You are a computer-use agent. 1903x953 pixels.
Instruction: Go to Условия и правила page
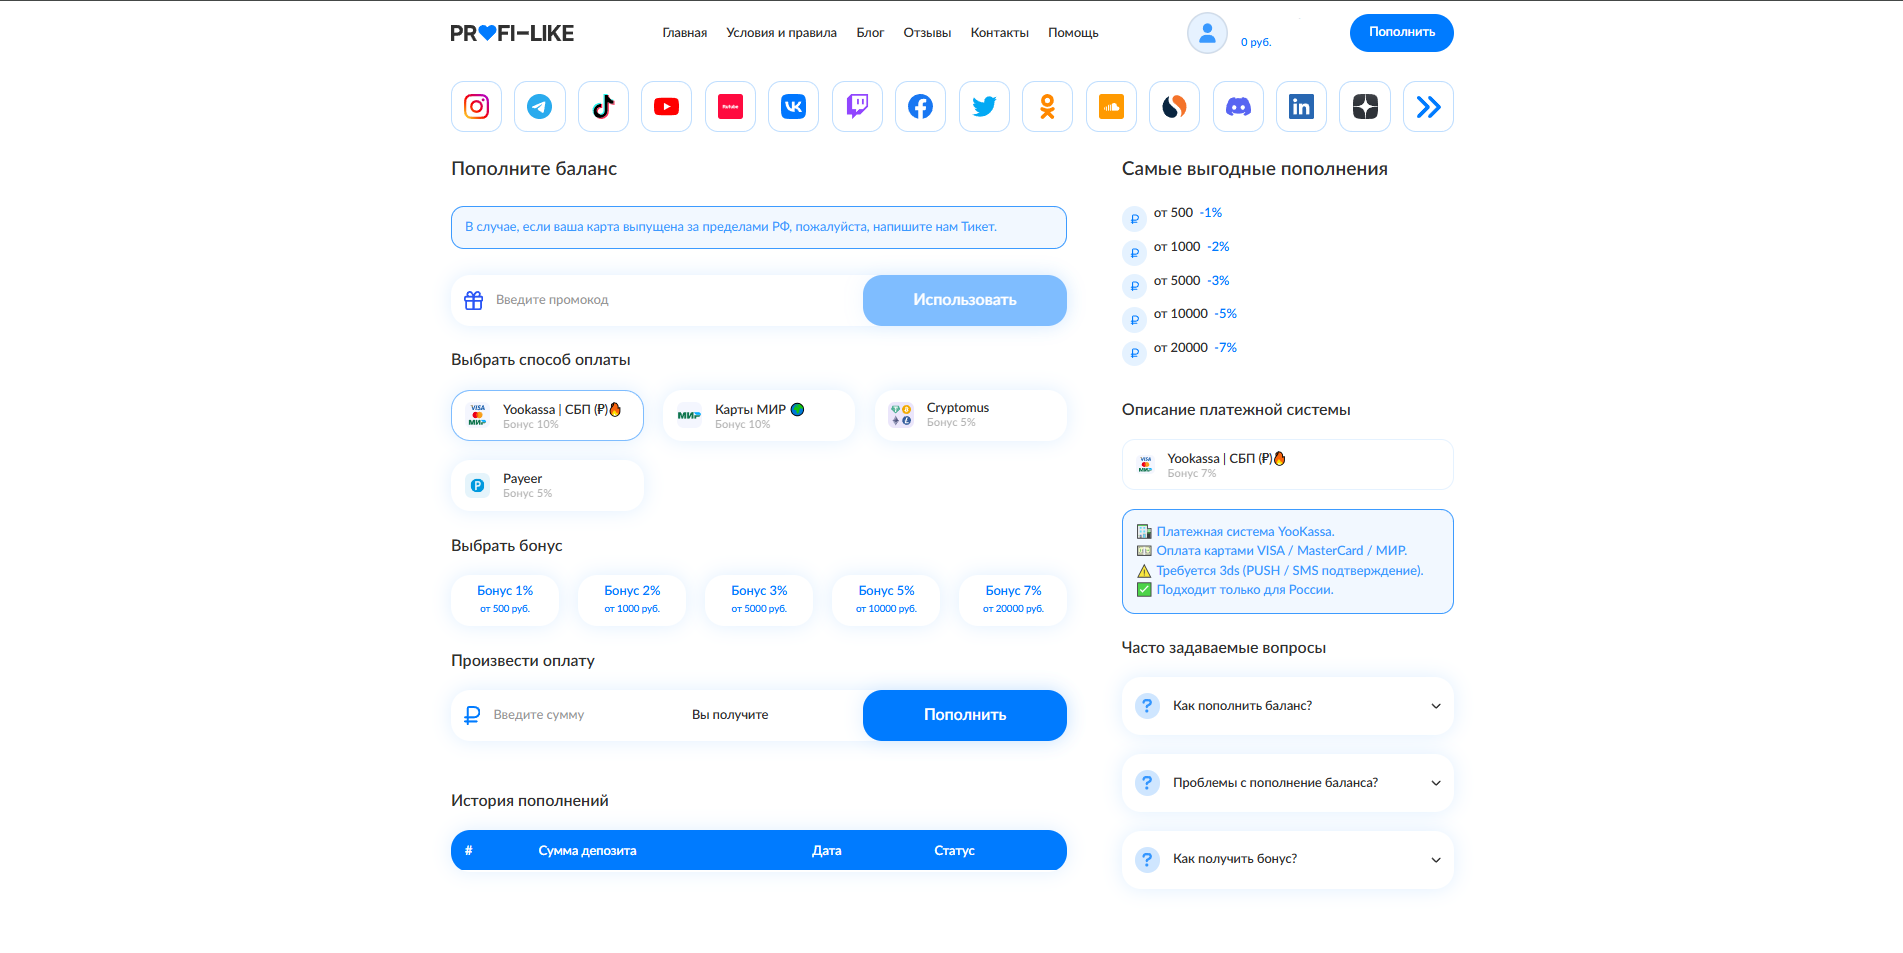point(781,33)
